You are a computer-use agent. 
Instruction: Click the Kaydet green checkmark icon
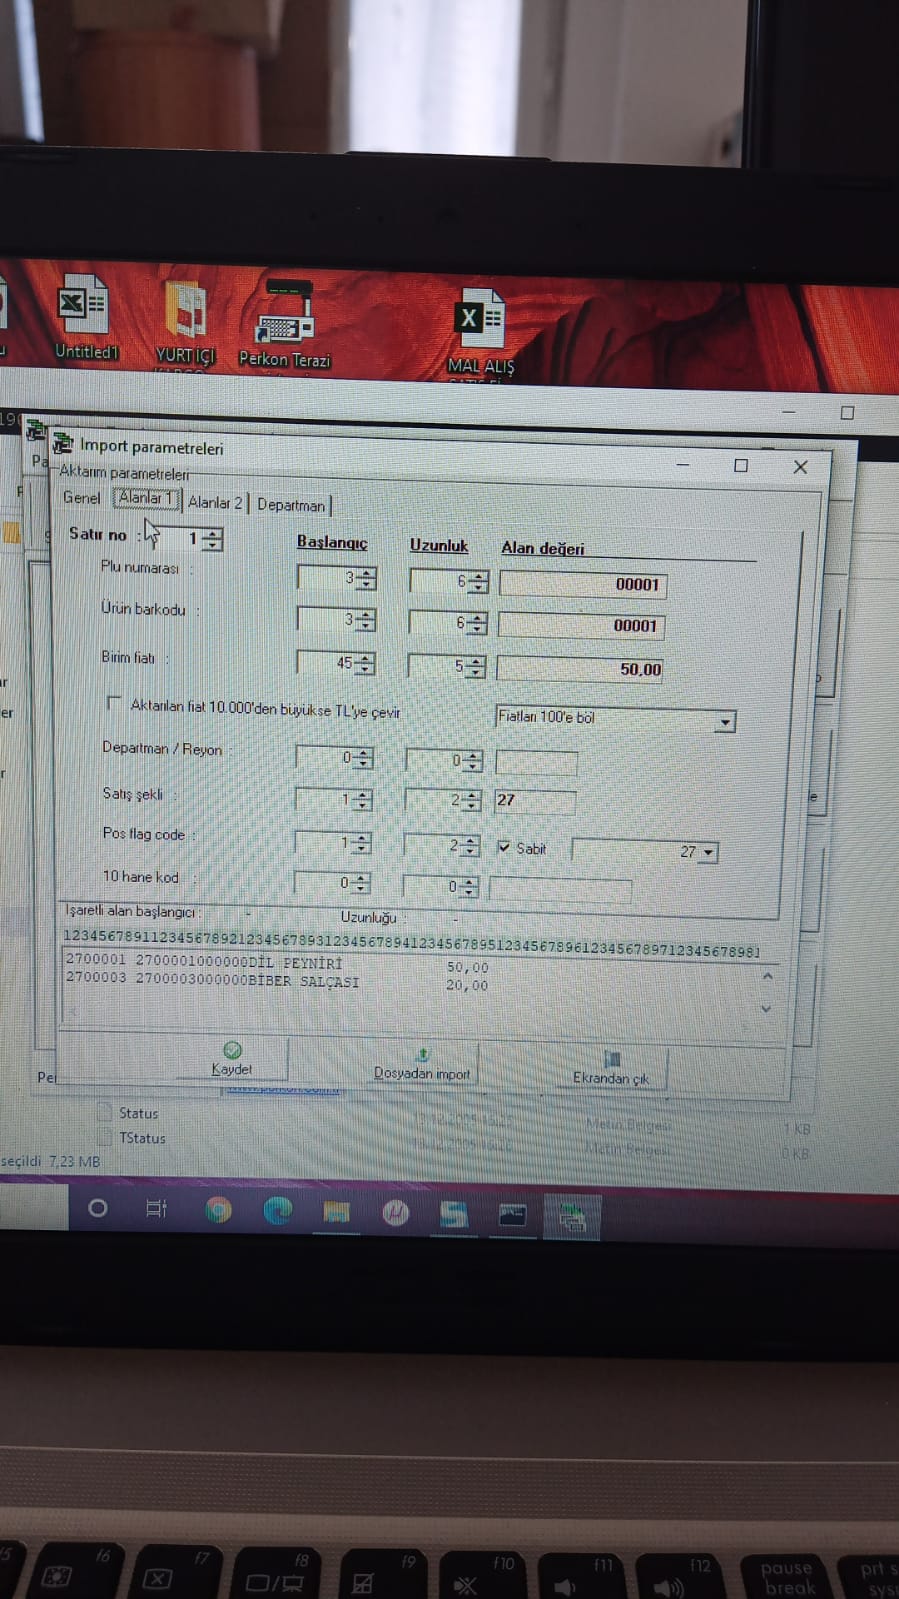(232, 1049)
